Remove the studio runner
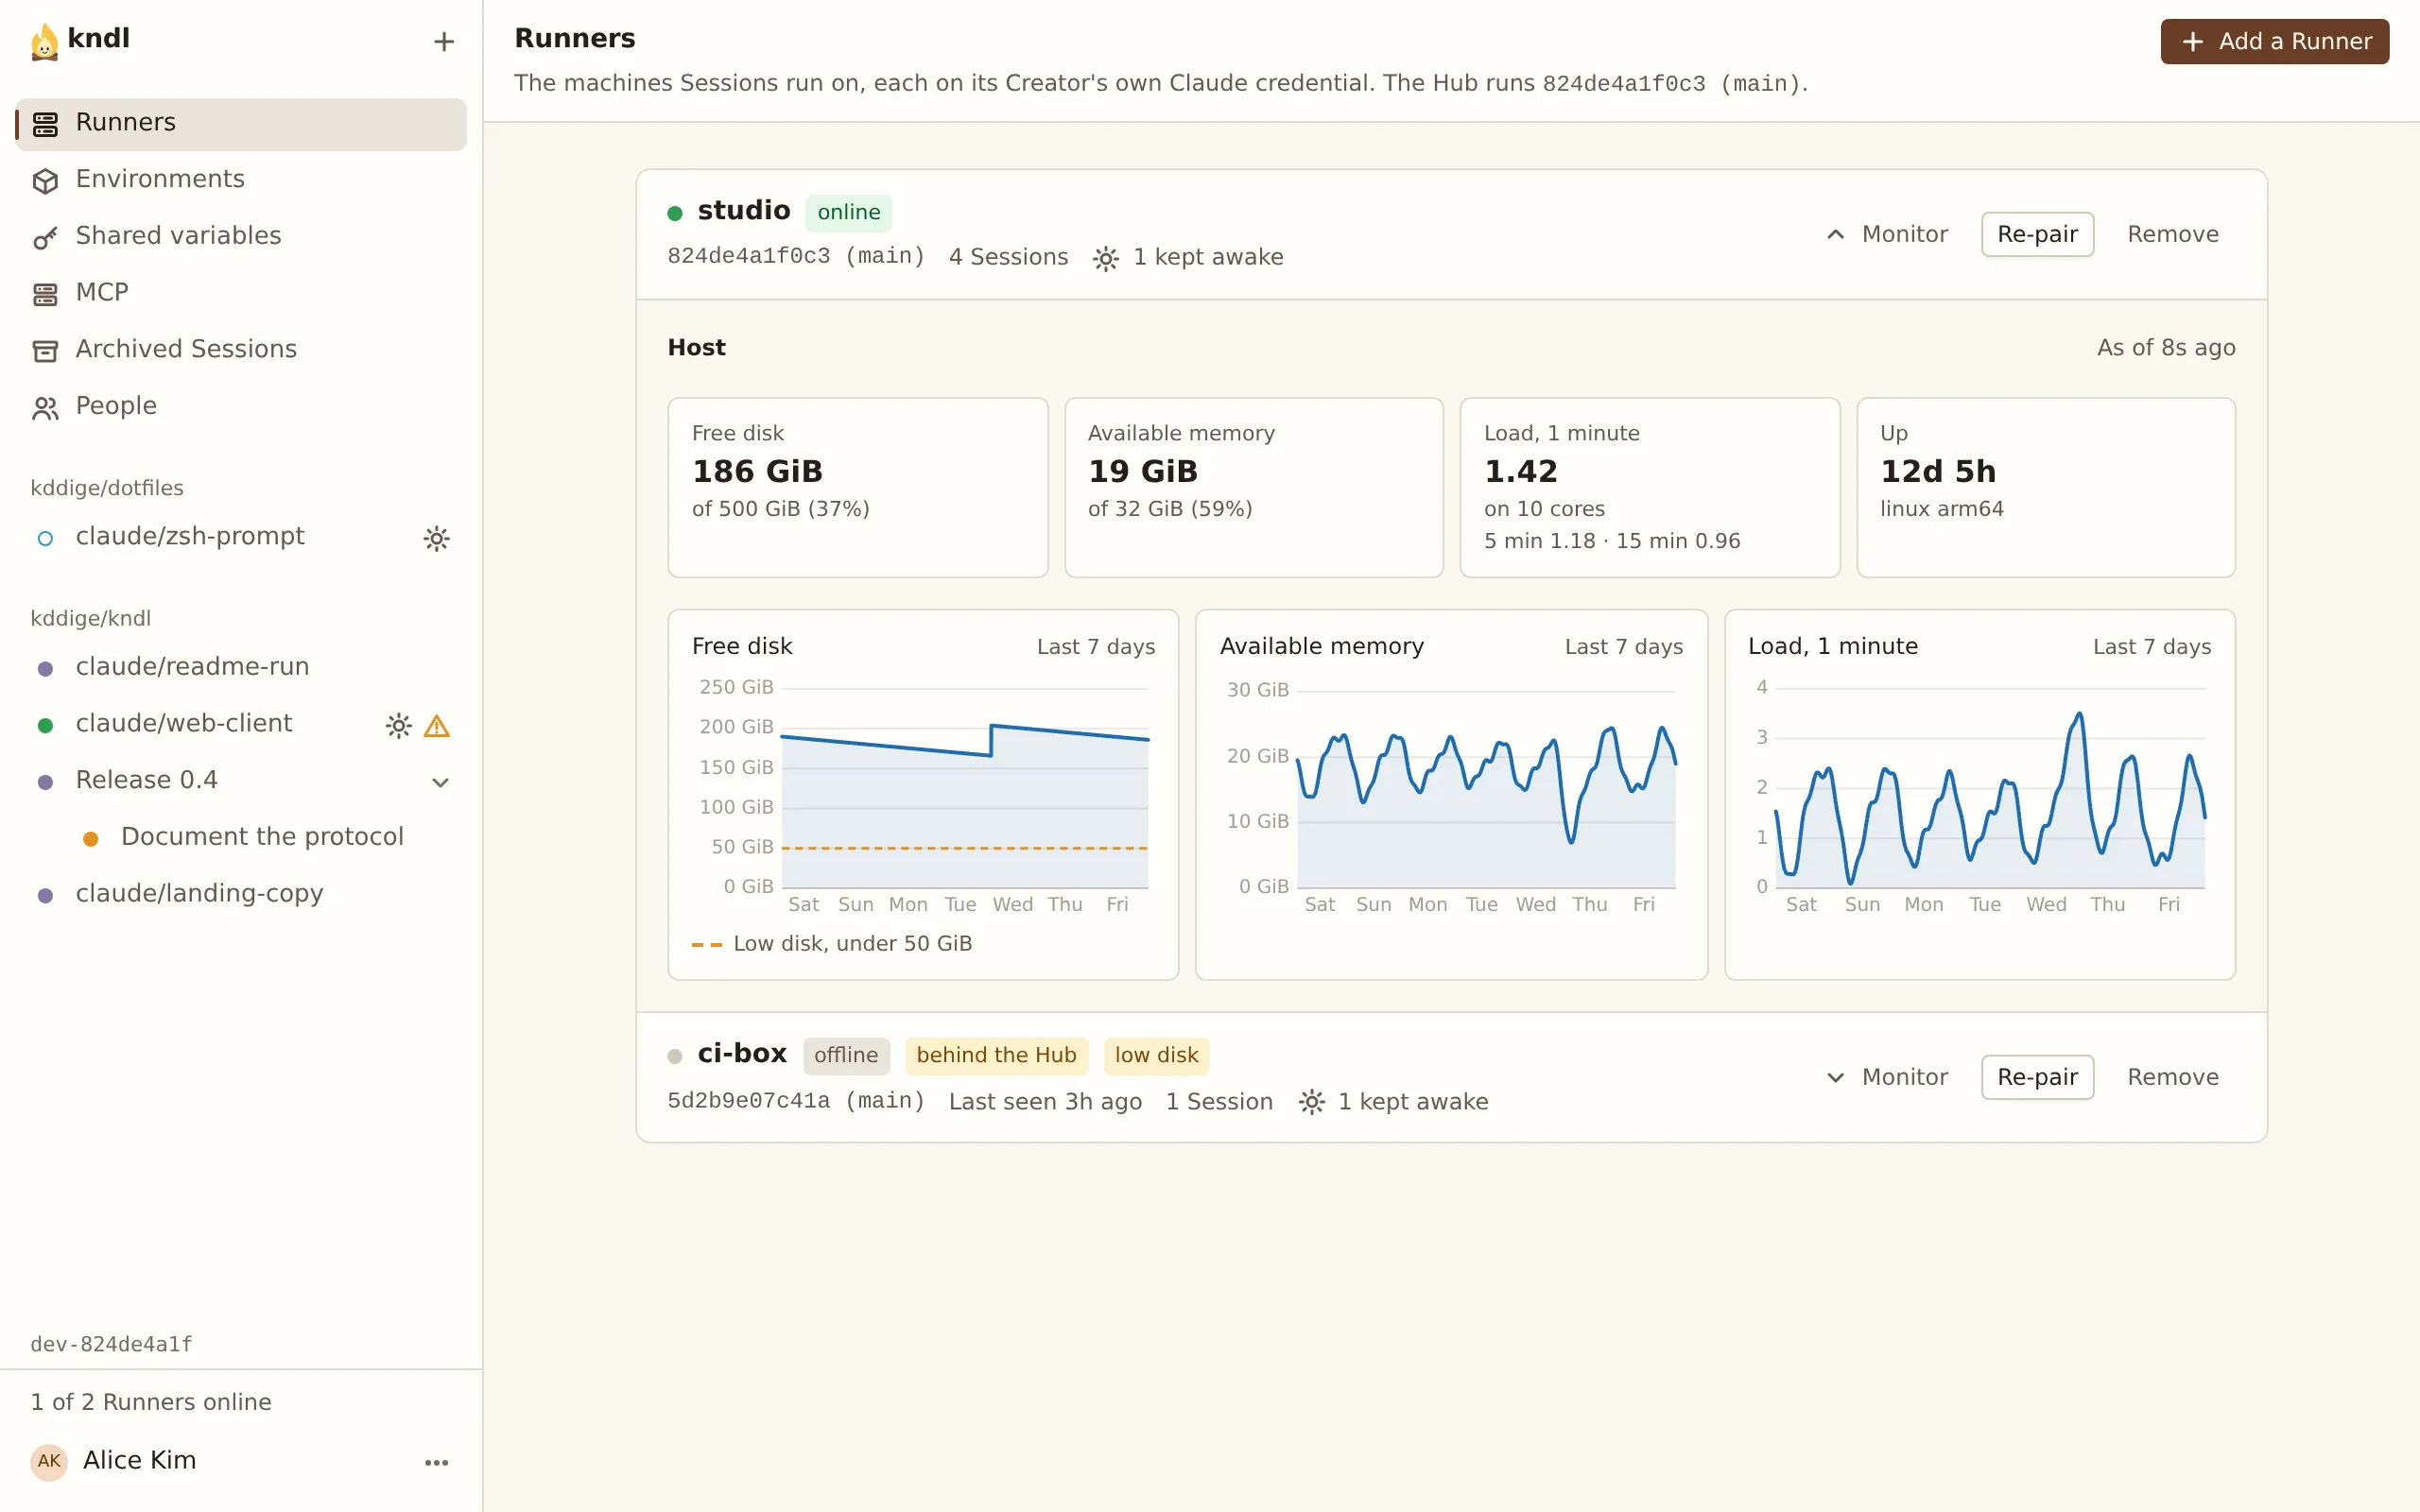Screen dimensions: 2420x1512 tap(2172, 234)
